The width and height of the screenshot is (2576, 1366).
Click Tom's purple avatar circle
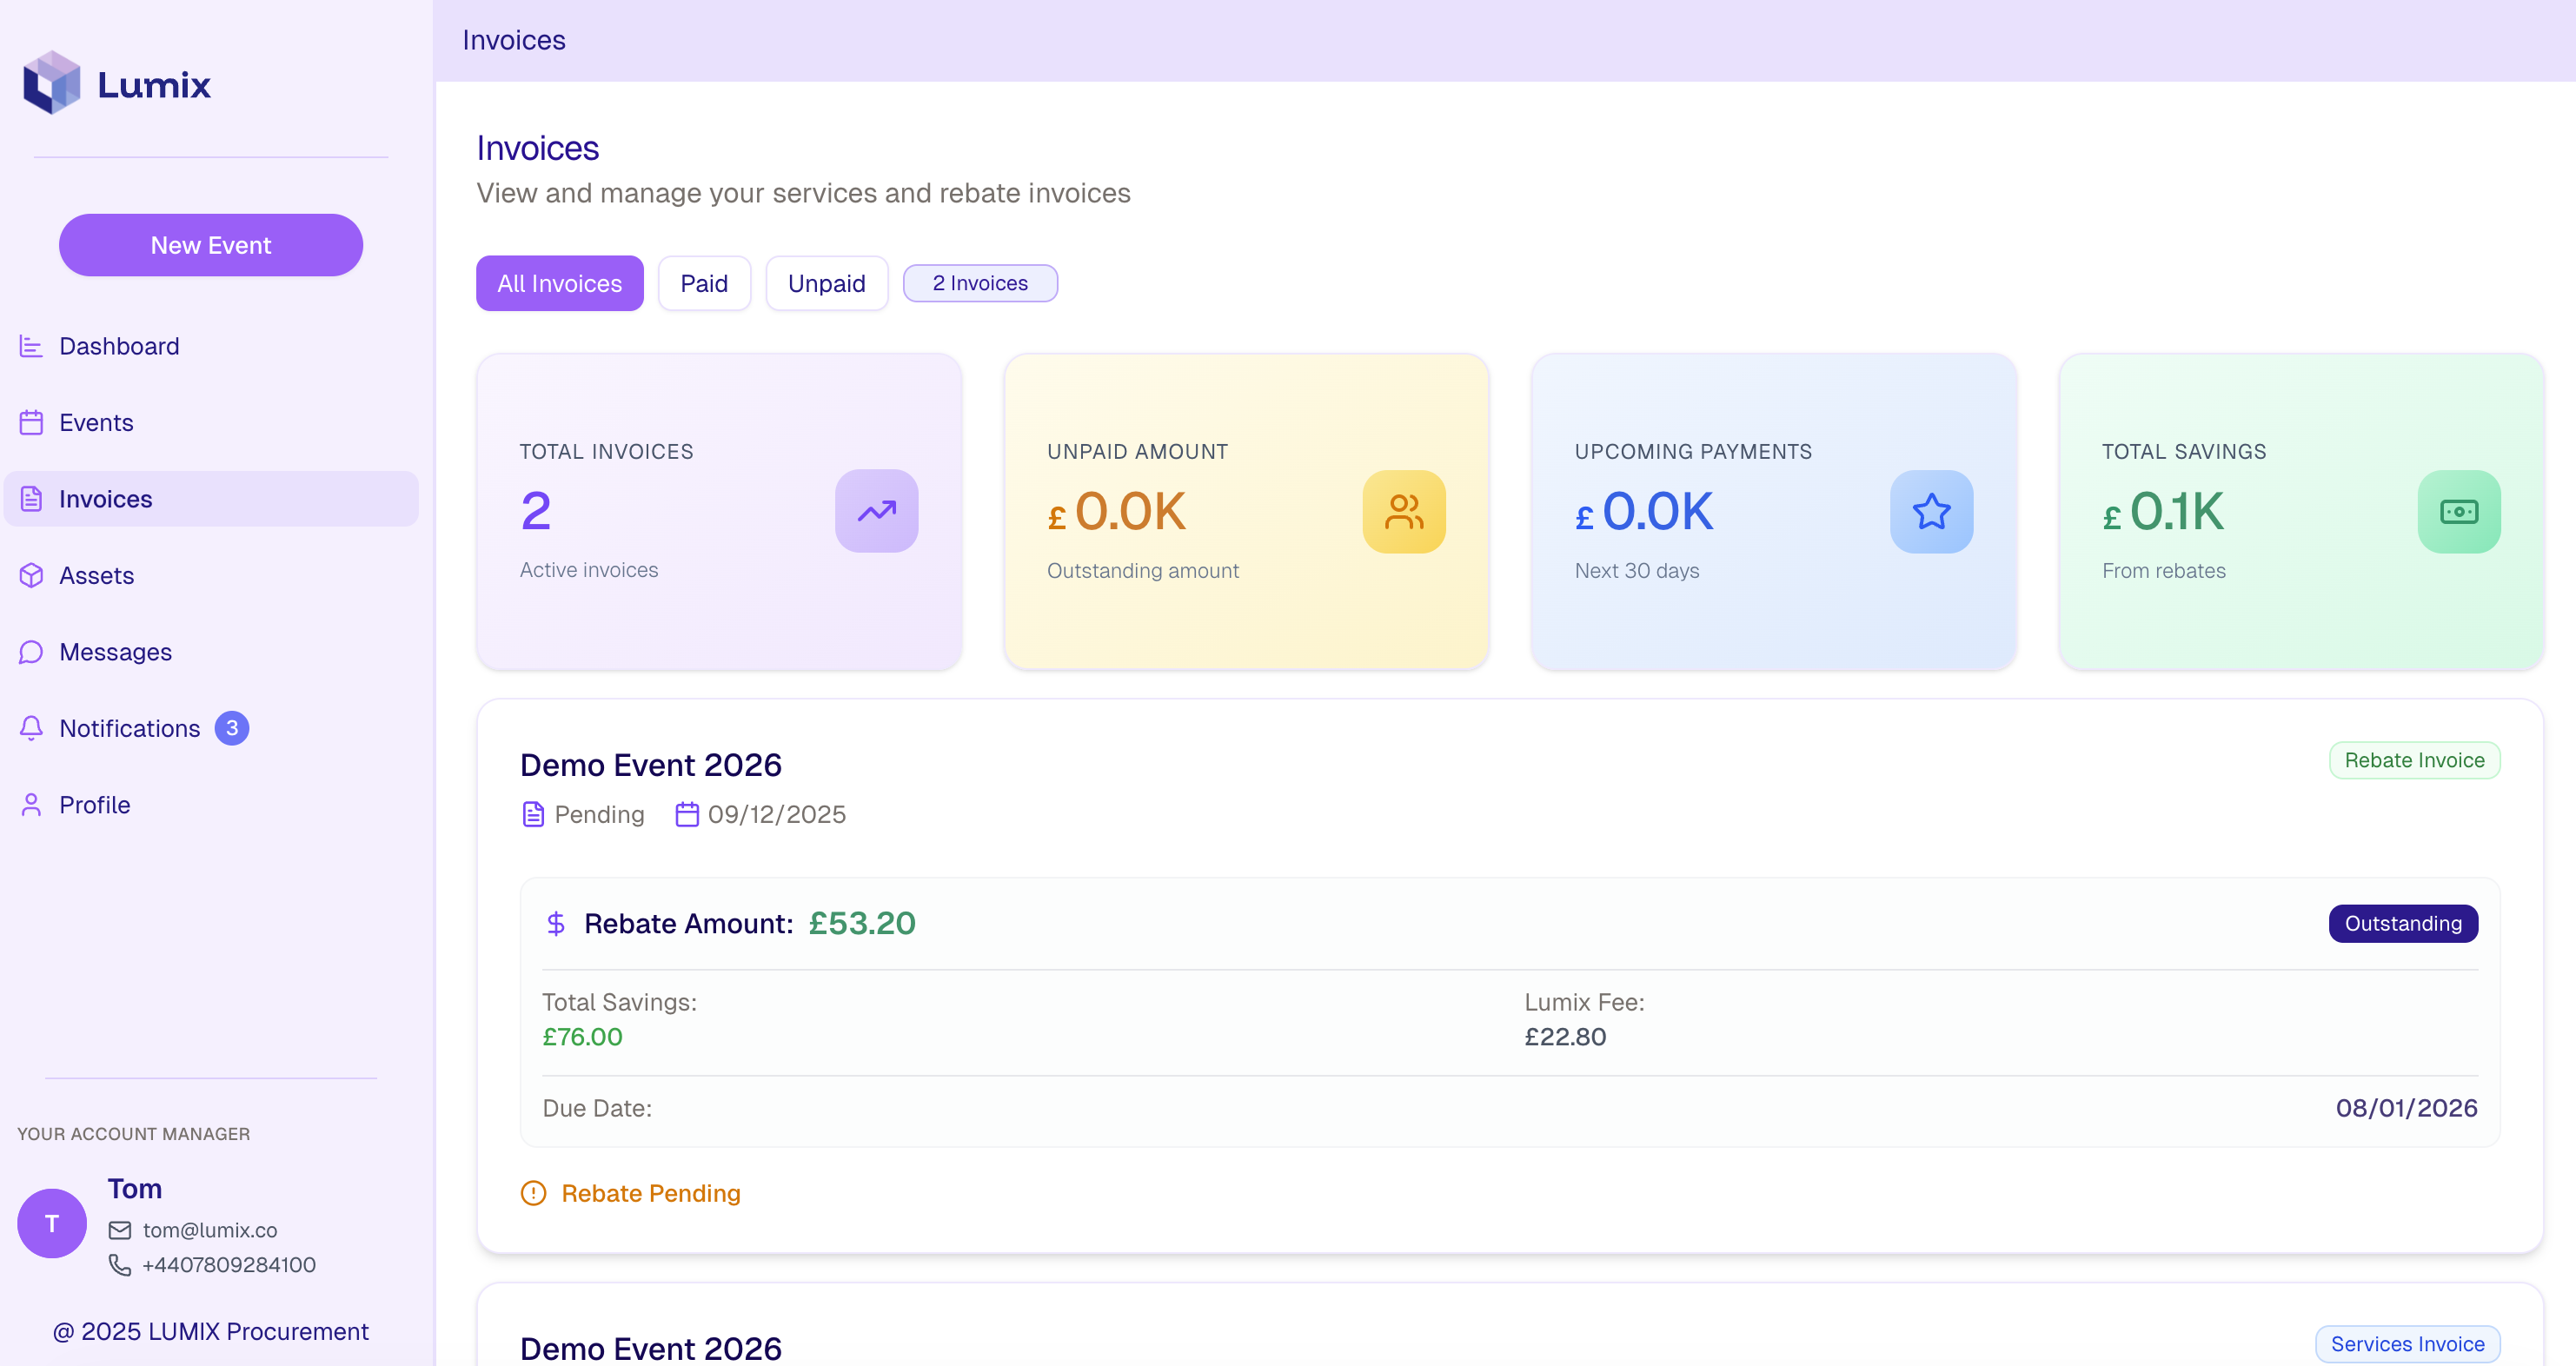[52, 1223]
